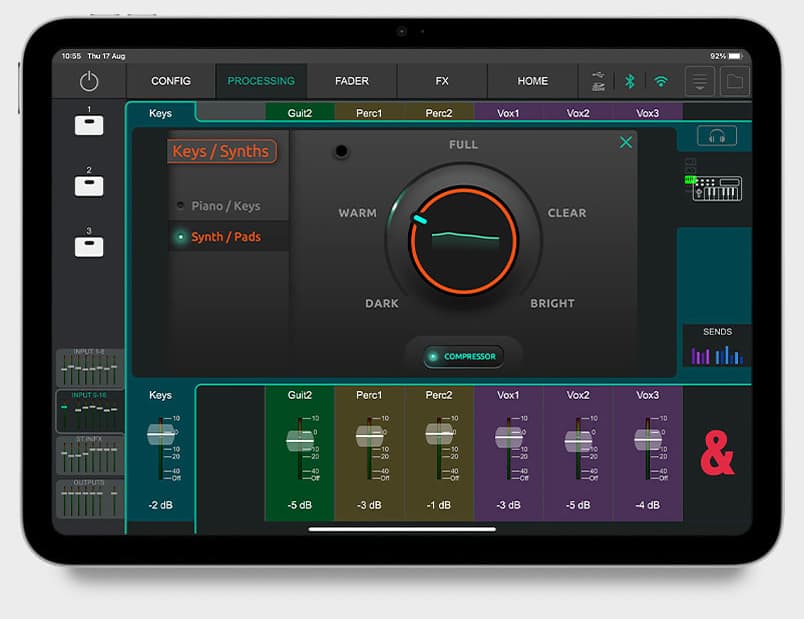804x619 pixels.
Task: Click the BRIGHT label on the dial
Action: [x=552, y=304]
